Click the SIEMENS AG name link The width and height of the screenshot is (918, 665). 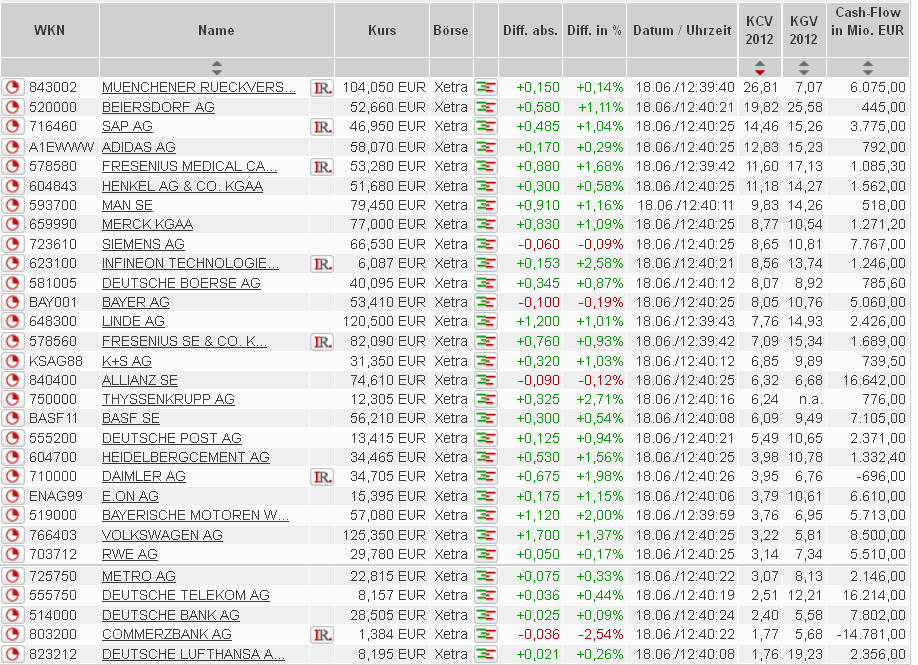click(143, 244)
